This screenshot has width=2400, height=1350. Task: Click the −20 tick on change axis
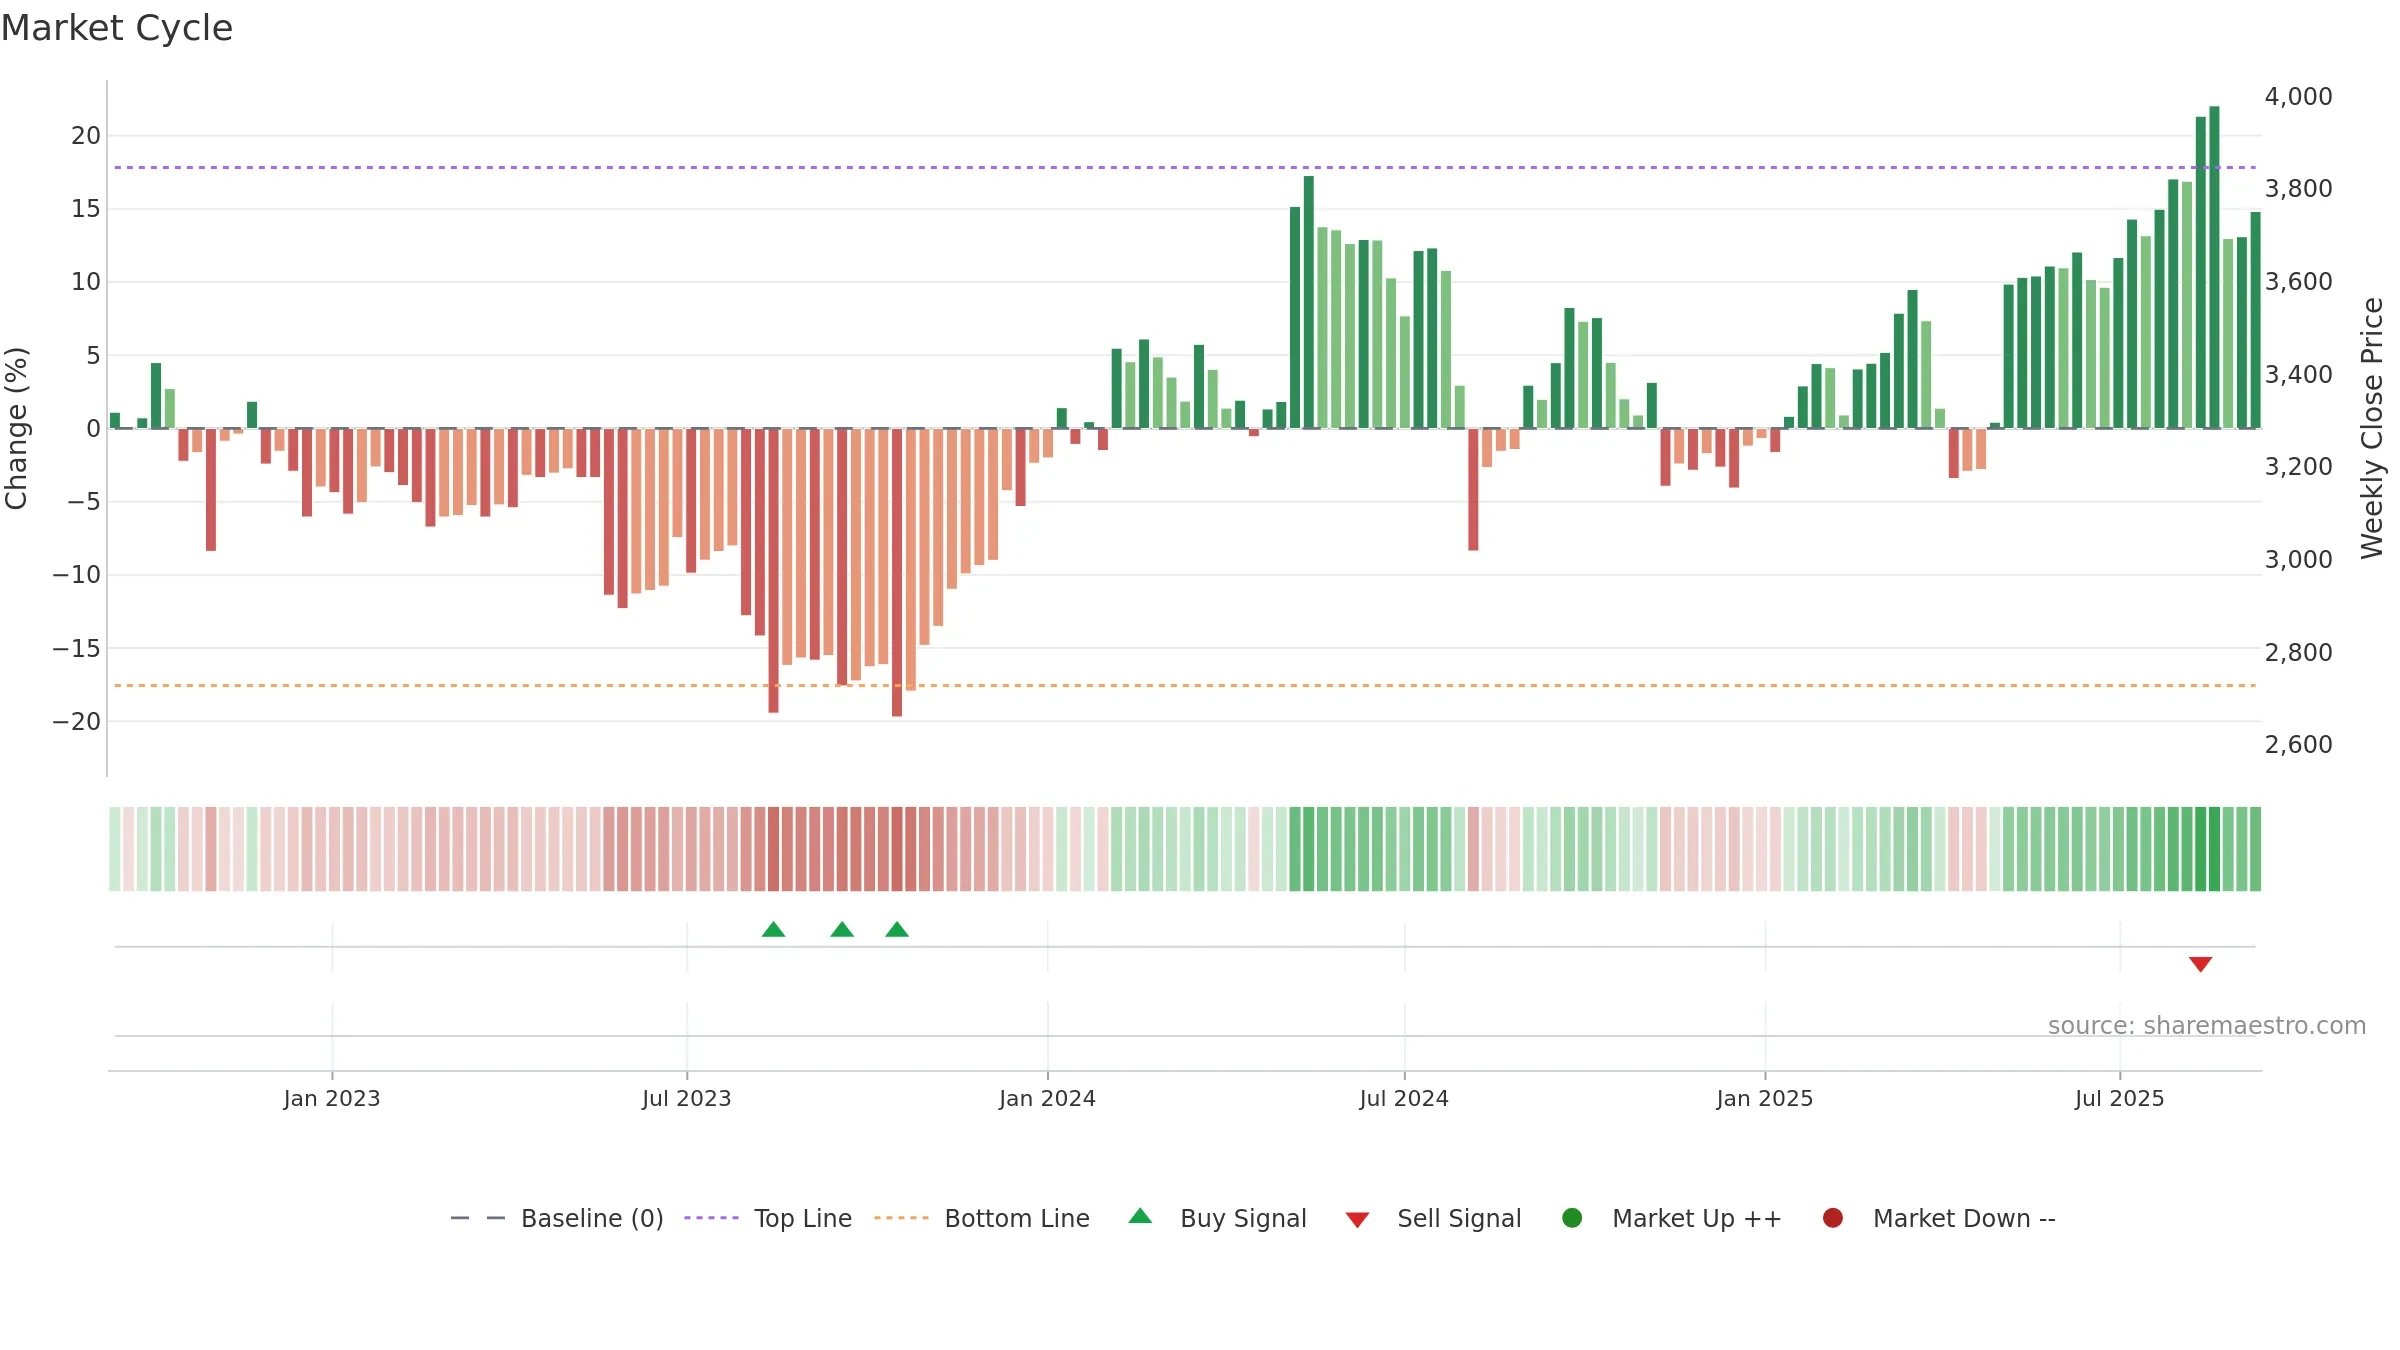(77, 721)
